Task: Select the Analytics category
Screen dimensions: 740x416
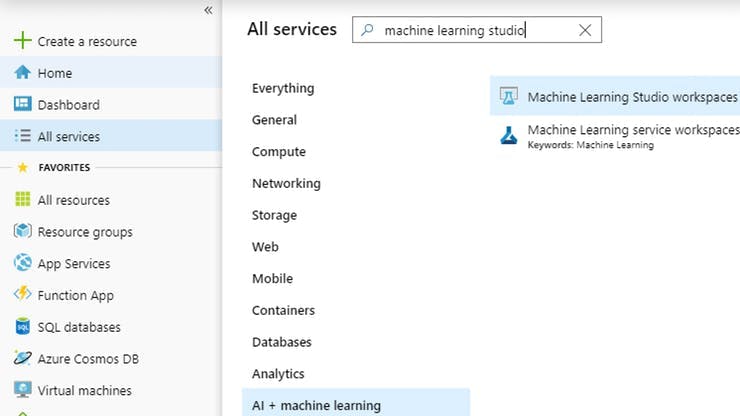Action: pyautogui.click(x=278, y=374)
